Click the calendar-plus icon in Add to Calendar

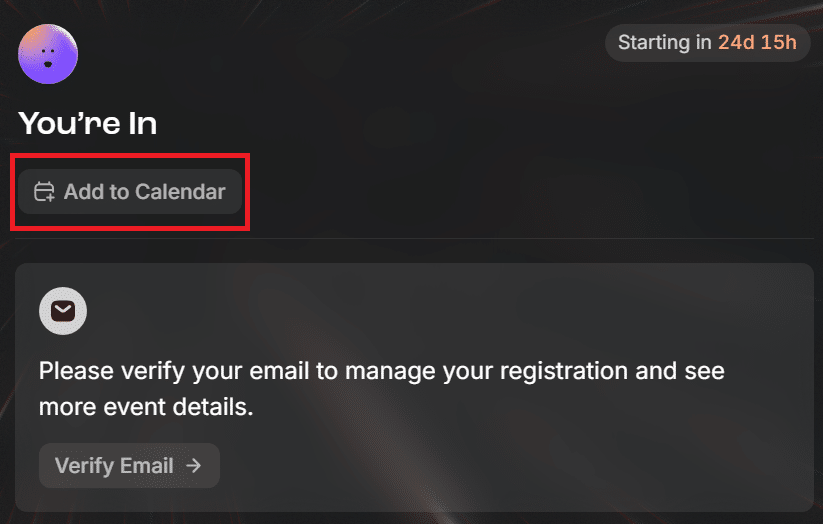click(x=44, y=192)
